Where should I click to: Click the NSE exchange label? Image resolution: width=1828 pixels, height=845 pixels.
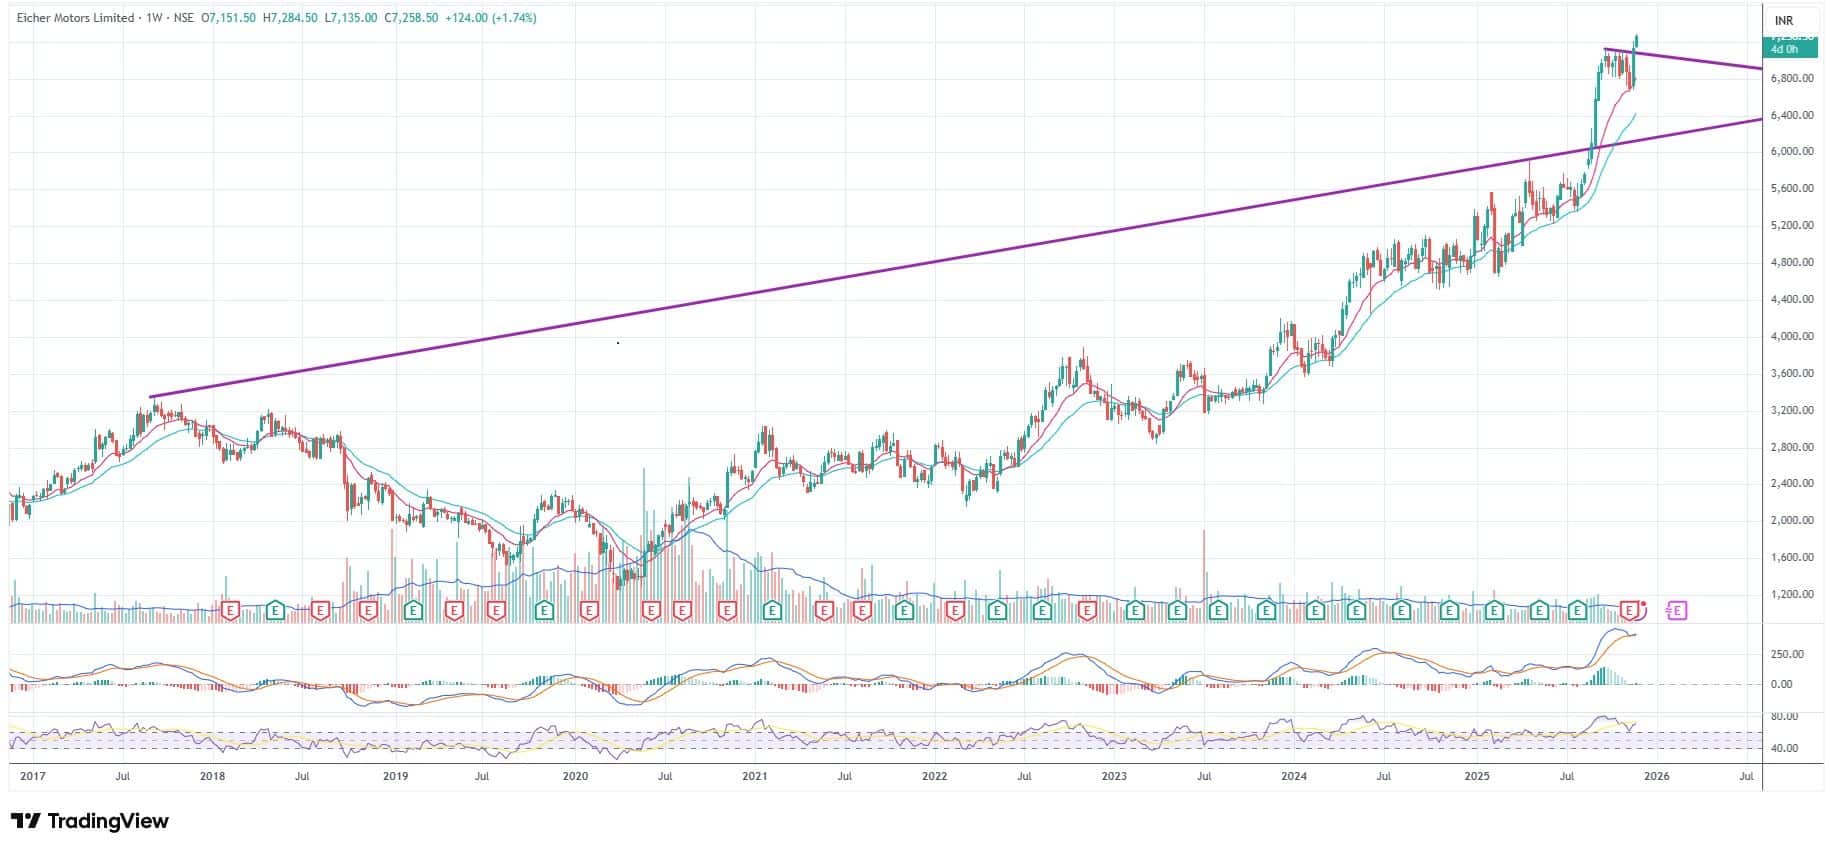coord(184,18)
